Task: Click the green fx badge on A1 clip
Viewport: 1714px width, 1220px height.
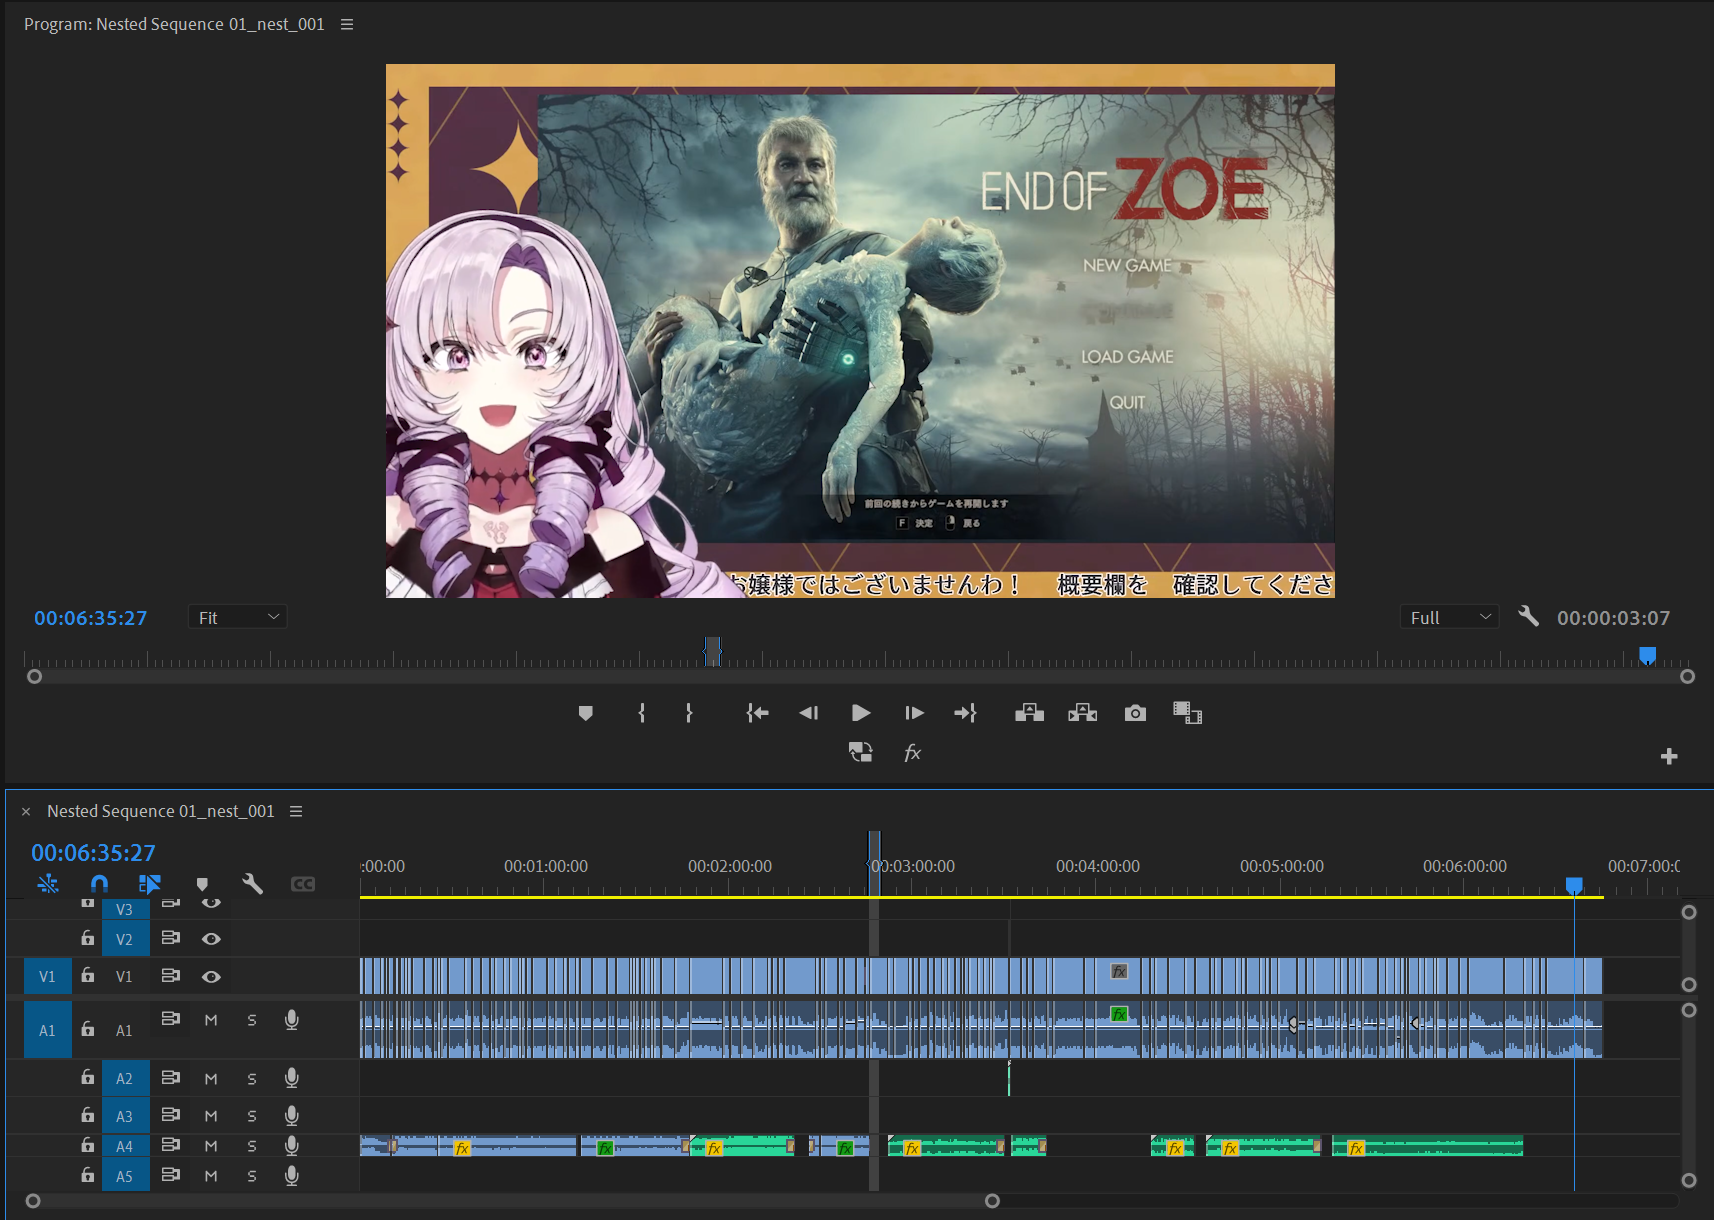Action: pyautogui.click(x=1119, y=1014)
